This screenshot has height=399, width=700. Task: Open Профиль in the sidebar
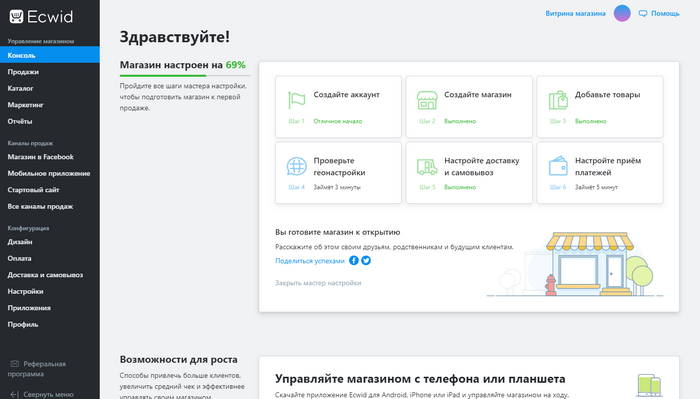coord(23,324)
